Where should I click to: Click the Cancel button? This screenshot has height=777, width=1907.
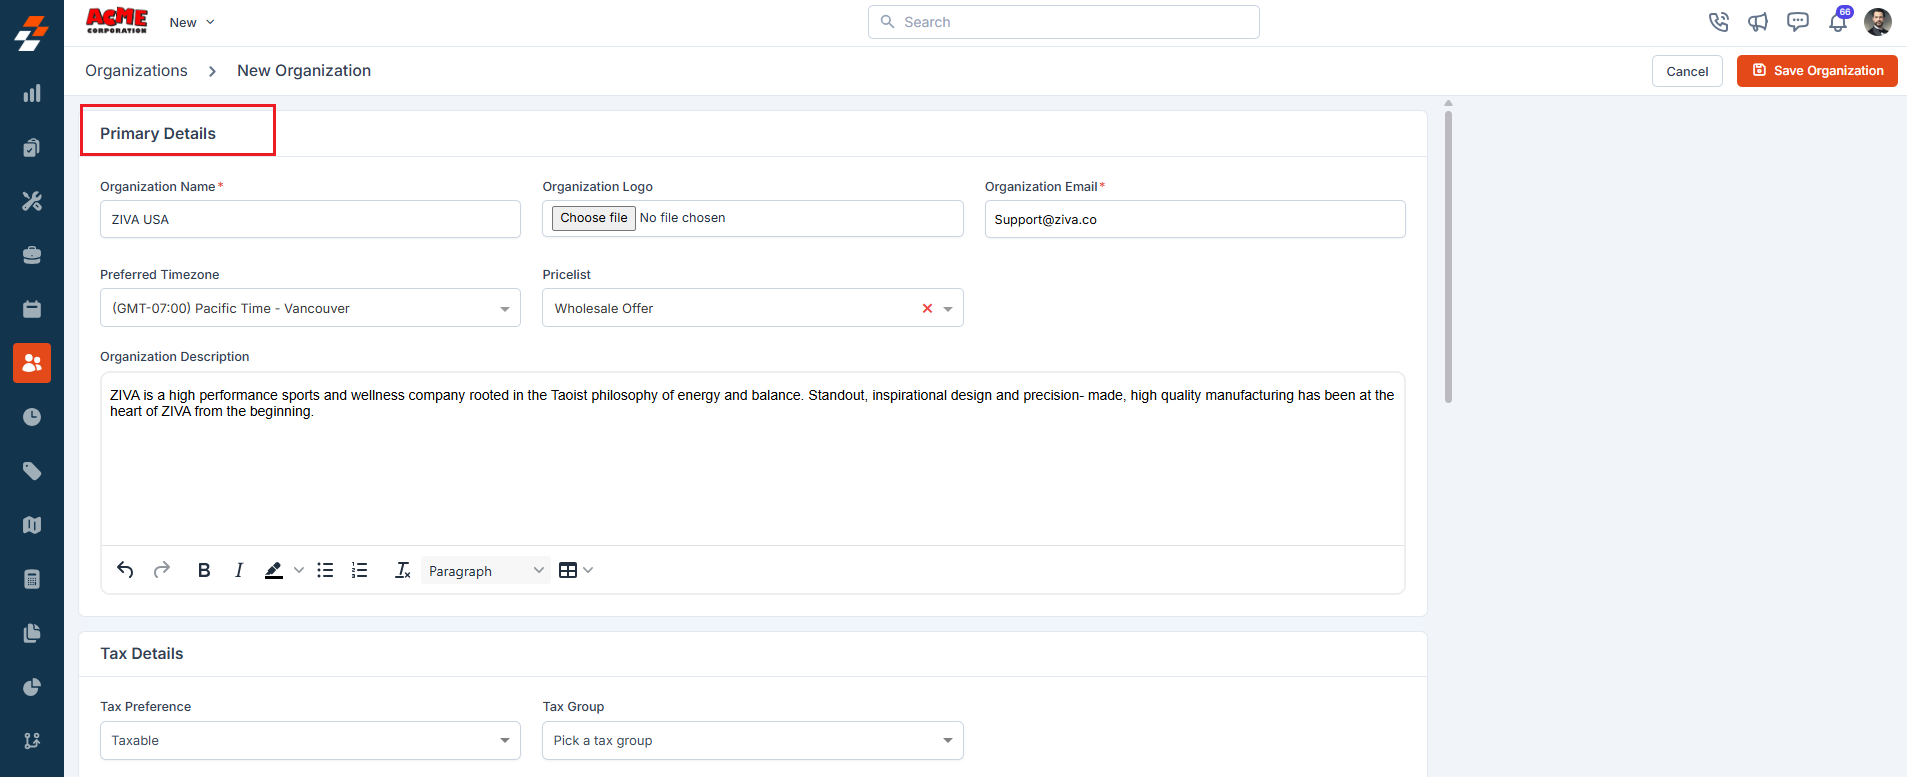(1687, 71)
